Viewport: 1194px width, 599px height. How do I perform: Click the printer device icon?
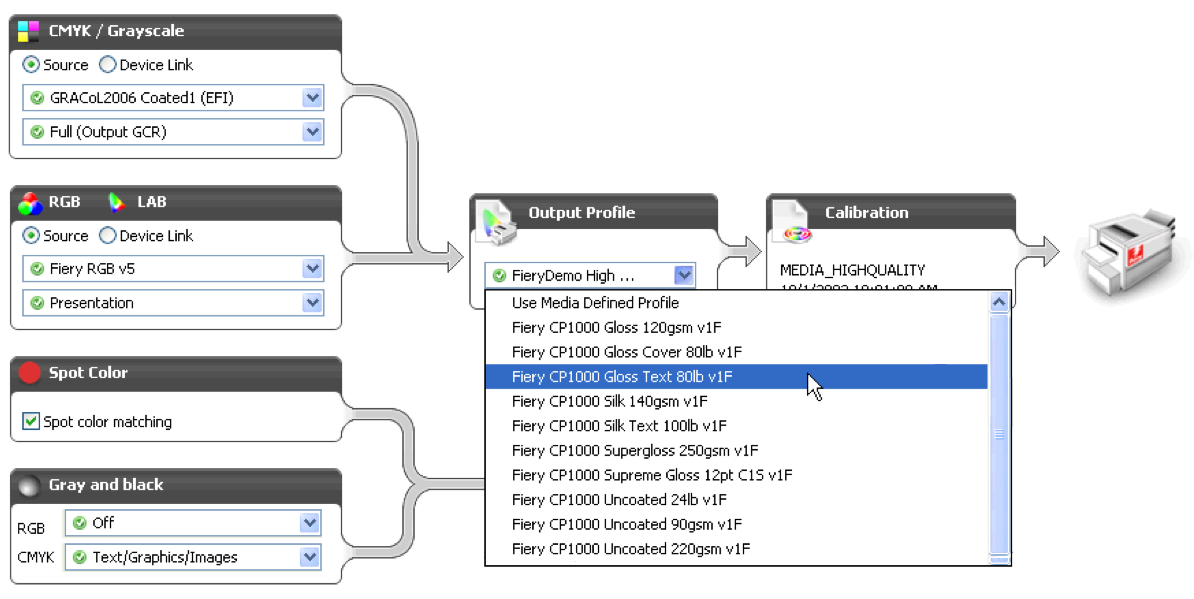click(x=1130, y=254)
